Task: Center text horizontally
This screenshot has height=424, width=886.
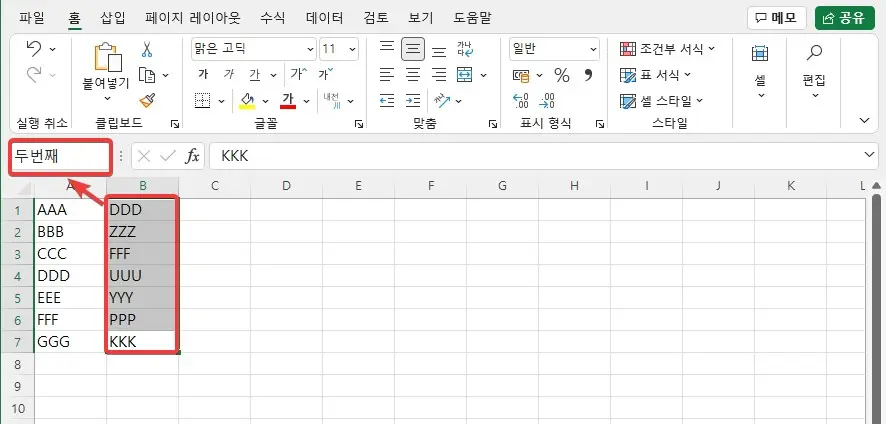Action: [413, 75]
